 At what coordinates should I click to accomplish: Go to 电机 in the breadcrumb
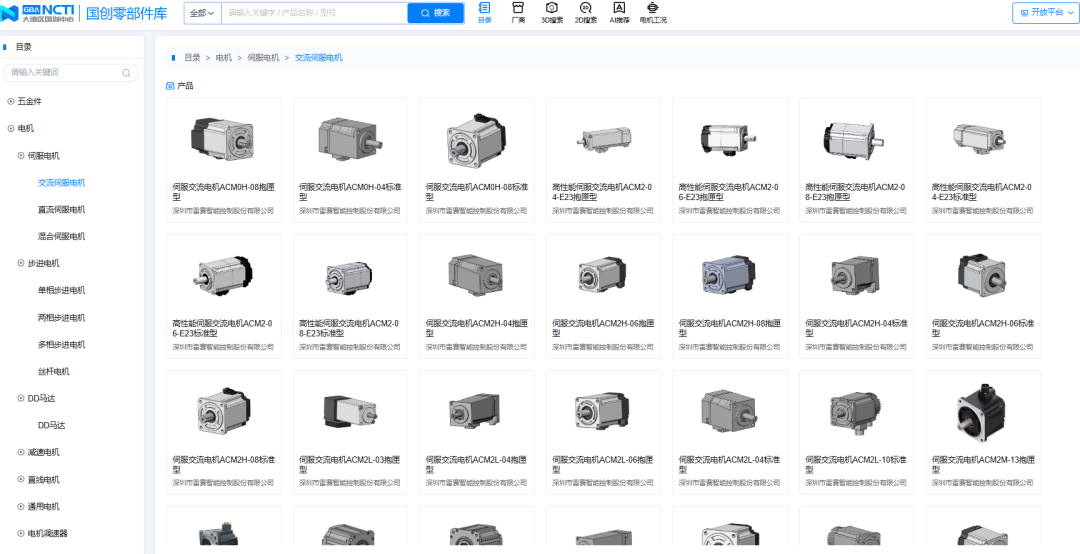(x=224, y=58)
